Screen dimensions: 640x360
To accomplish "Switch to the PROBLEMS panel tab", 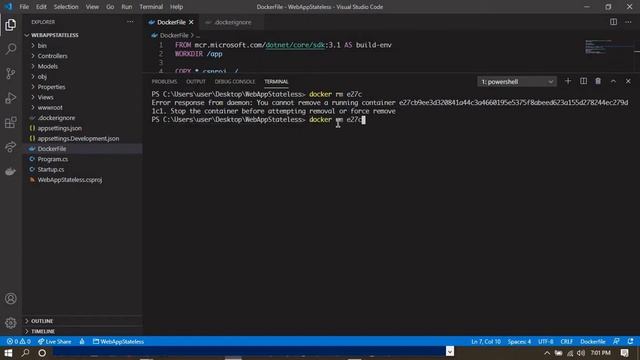I will [164, 82].
